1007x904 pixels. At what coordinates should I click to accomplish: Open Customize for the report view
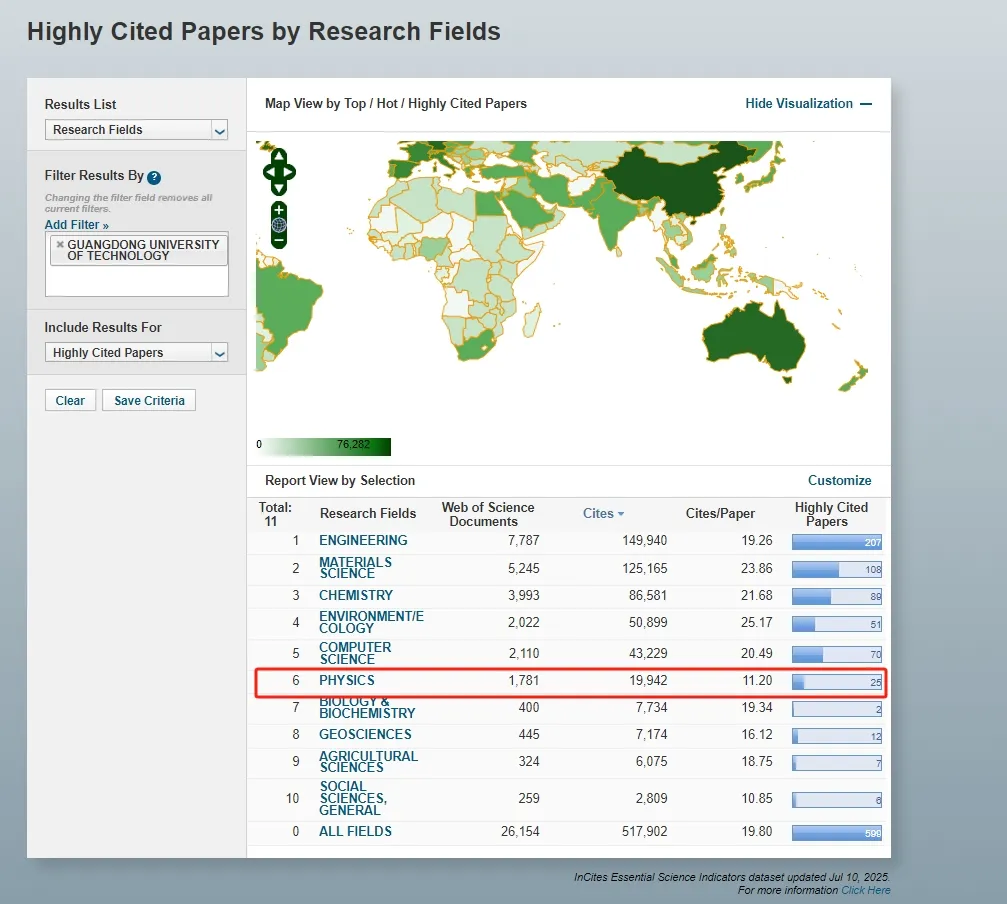(x=839, y=480)
